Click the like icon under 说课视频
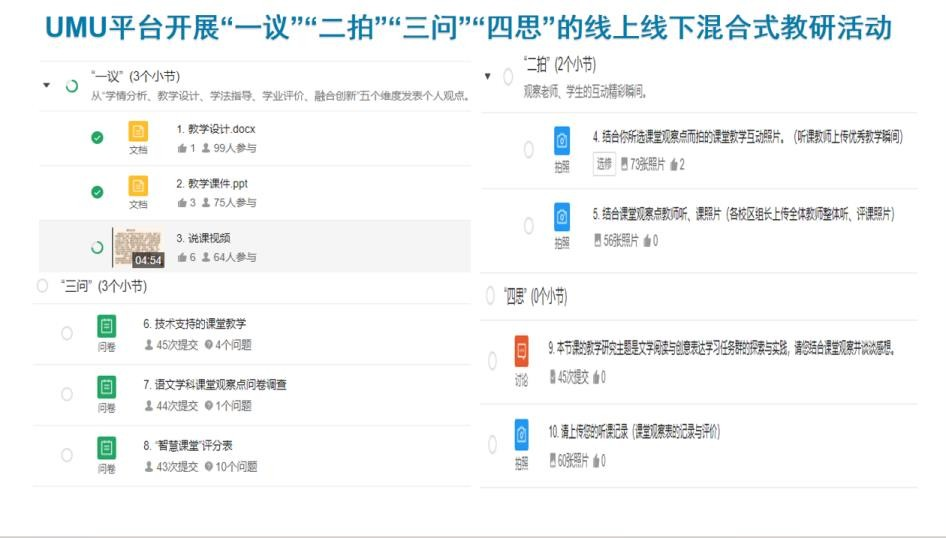The height and width of the screenshot is (538, 946). (182, 258)
